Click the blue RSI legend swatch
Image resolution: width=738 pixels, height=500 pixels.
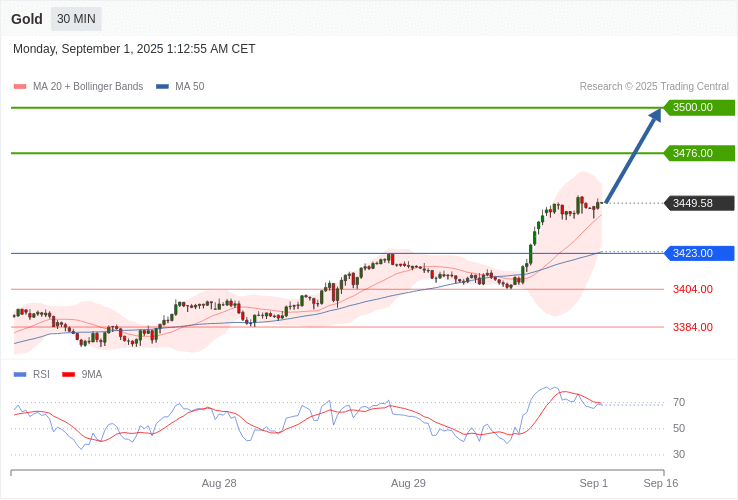[19, 375]
